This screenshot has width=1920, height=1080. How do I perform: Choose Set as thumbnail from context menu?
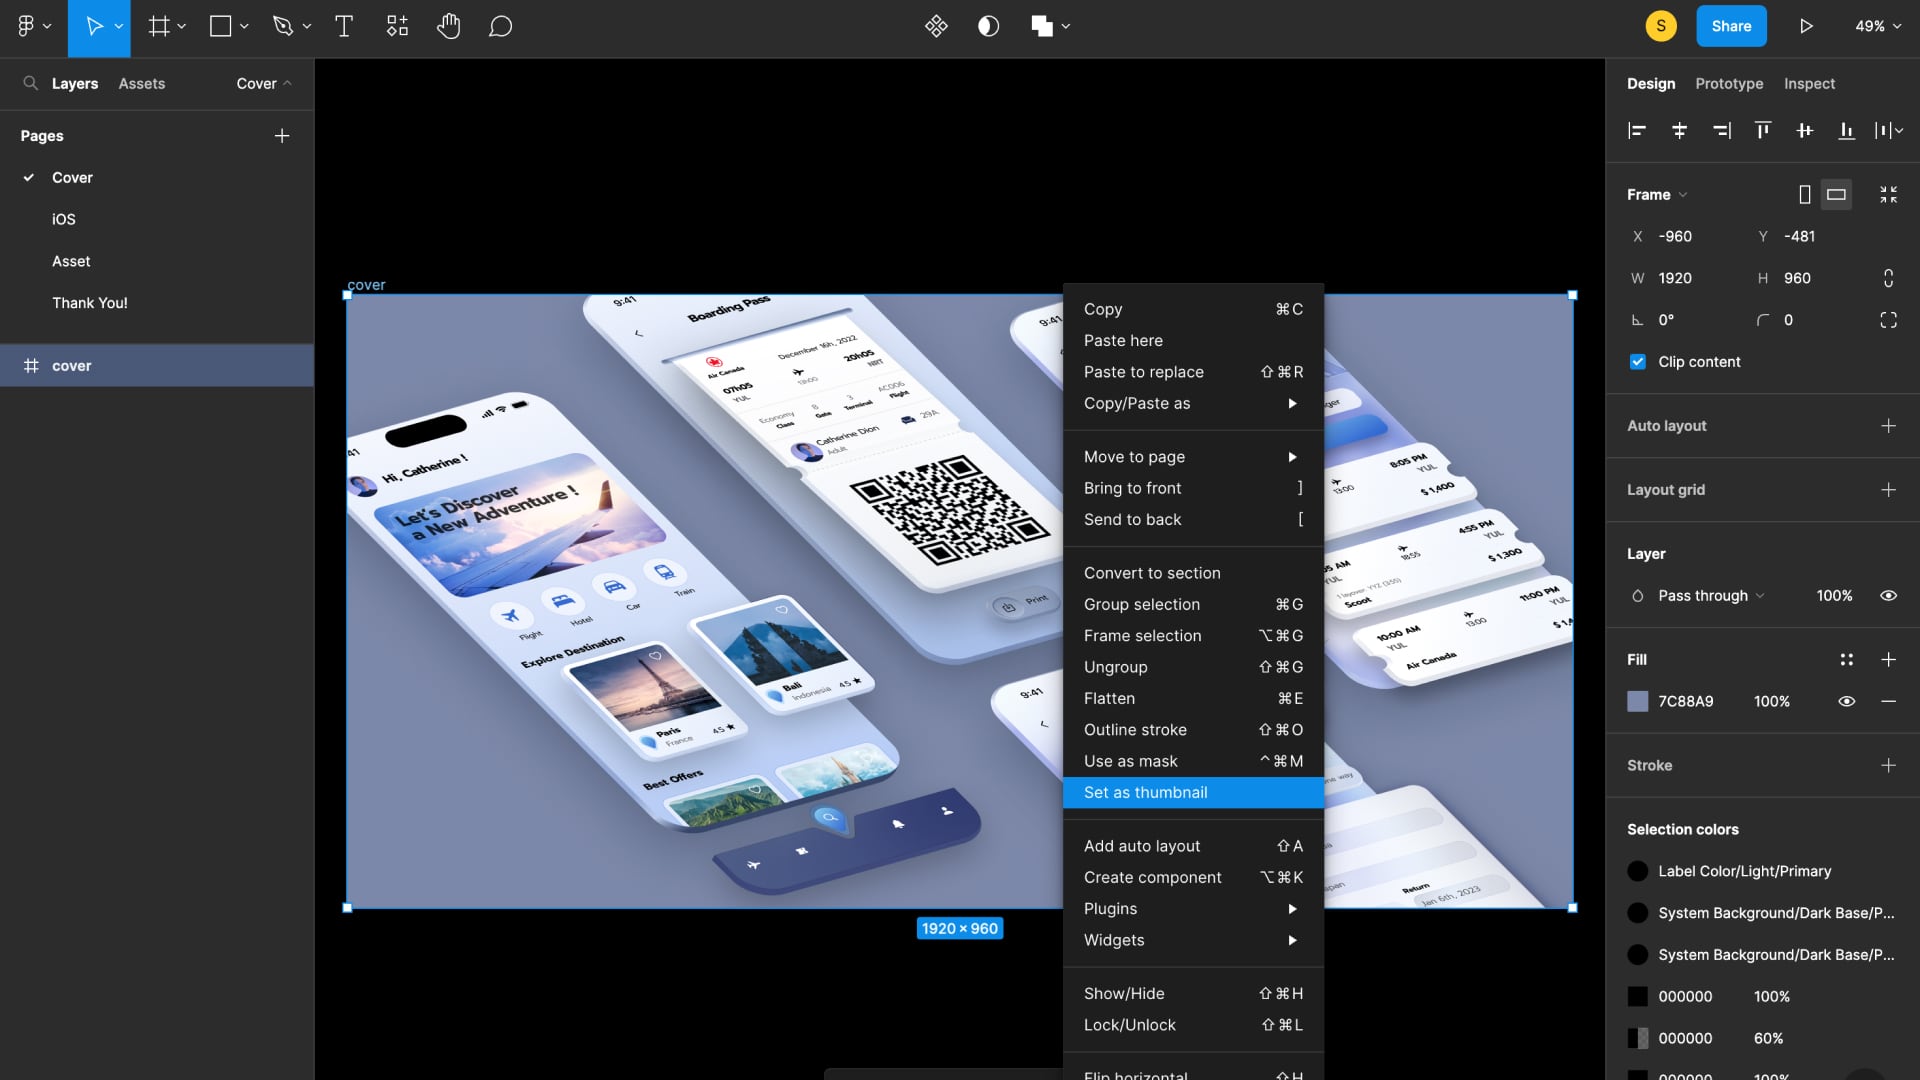click(1145, 792)
